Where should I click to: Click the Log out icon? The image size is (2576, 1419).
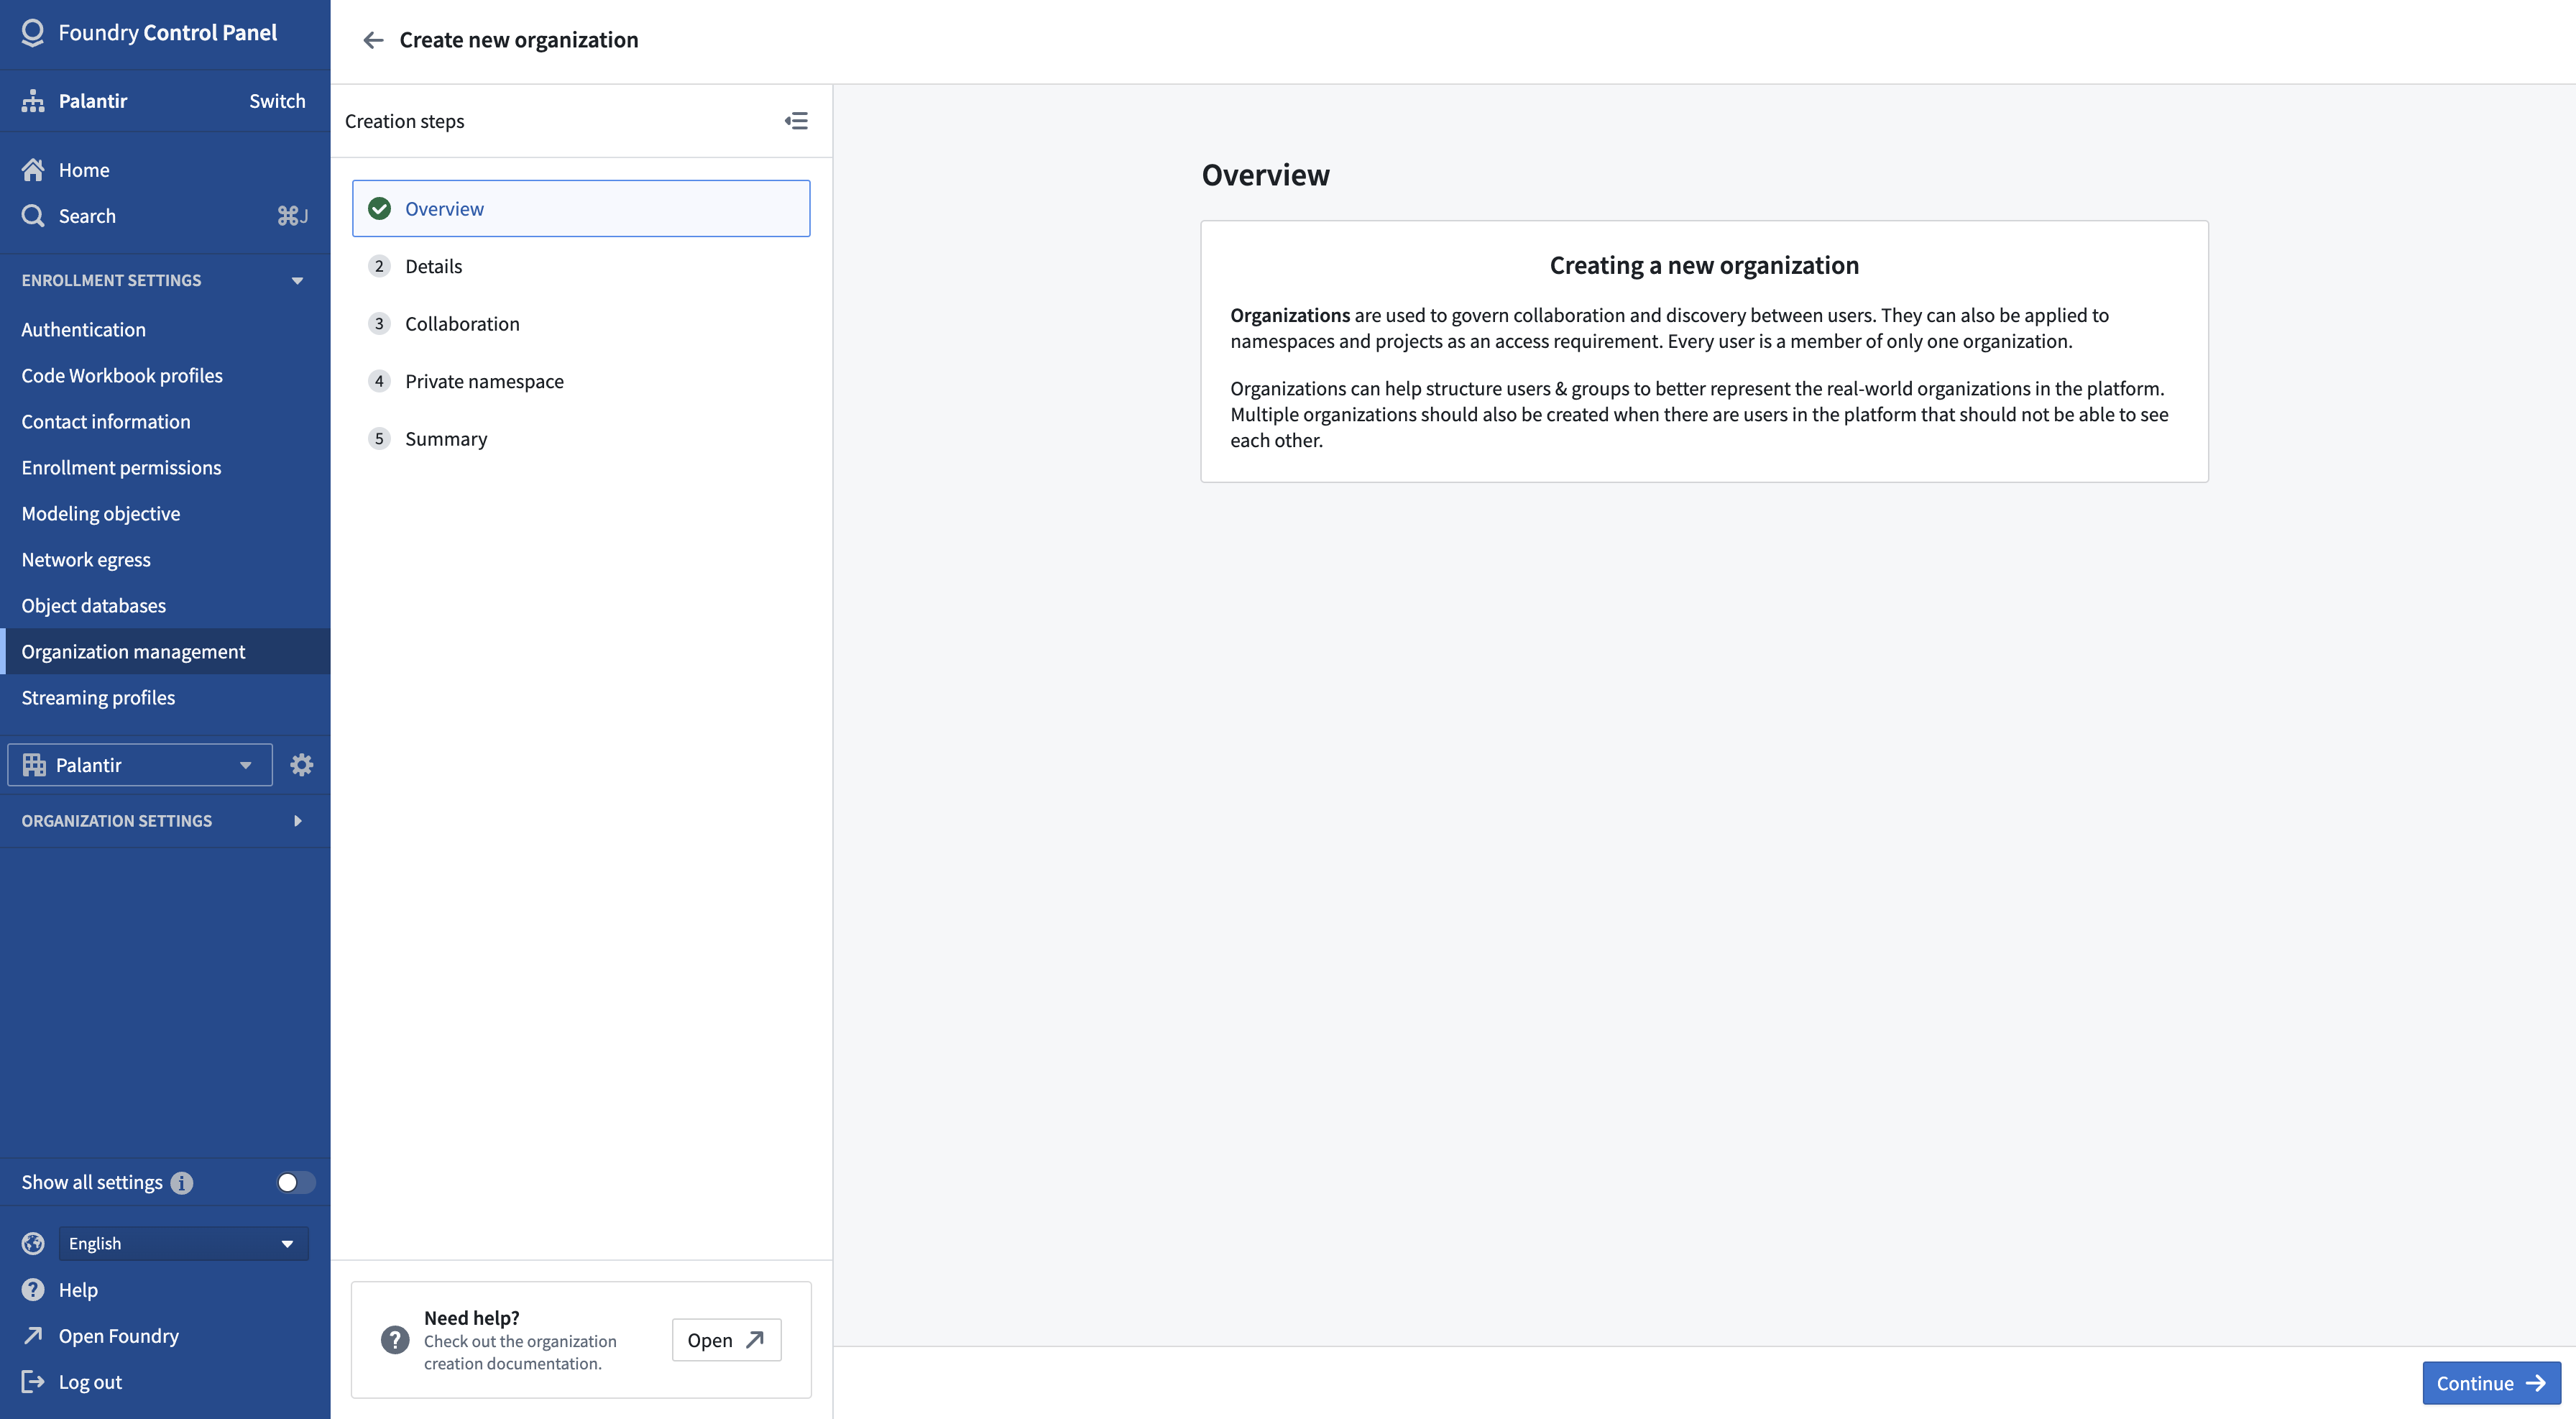(33, 1382)
